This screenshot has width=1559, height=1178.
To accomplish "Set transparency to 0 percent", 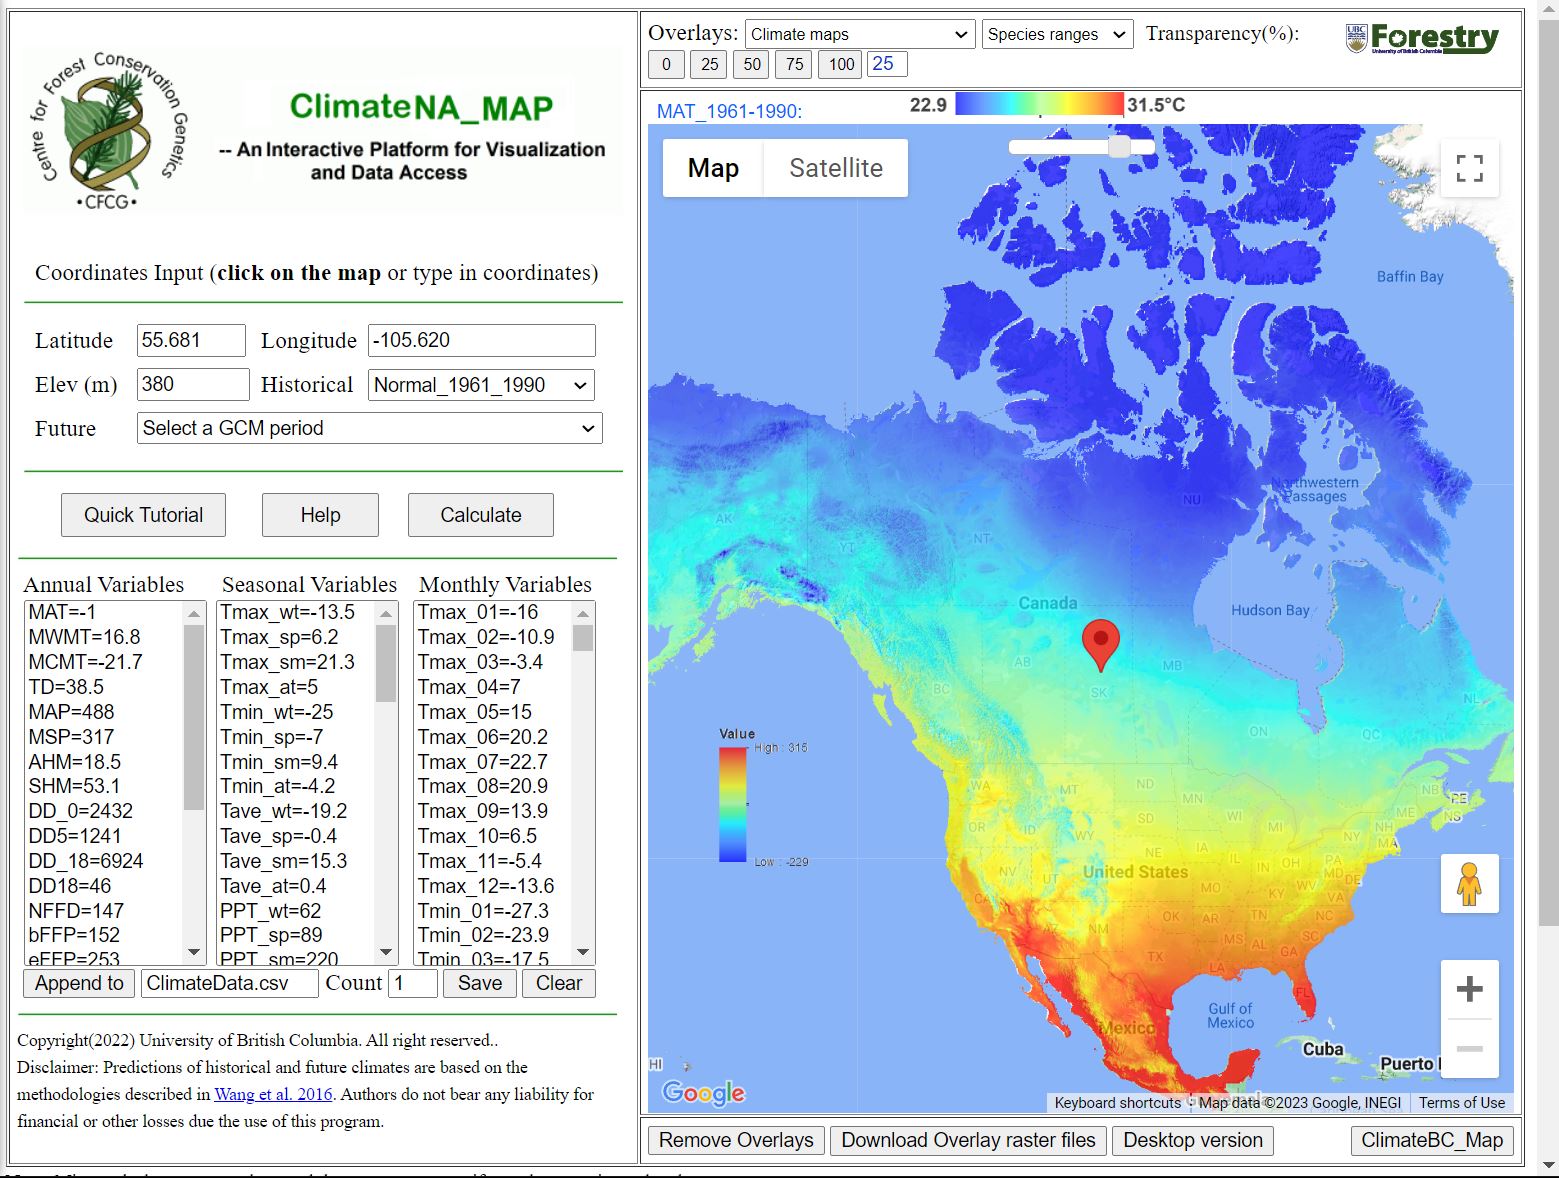I will (x=666, y=65).
